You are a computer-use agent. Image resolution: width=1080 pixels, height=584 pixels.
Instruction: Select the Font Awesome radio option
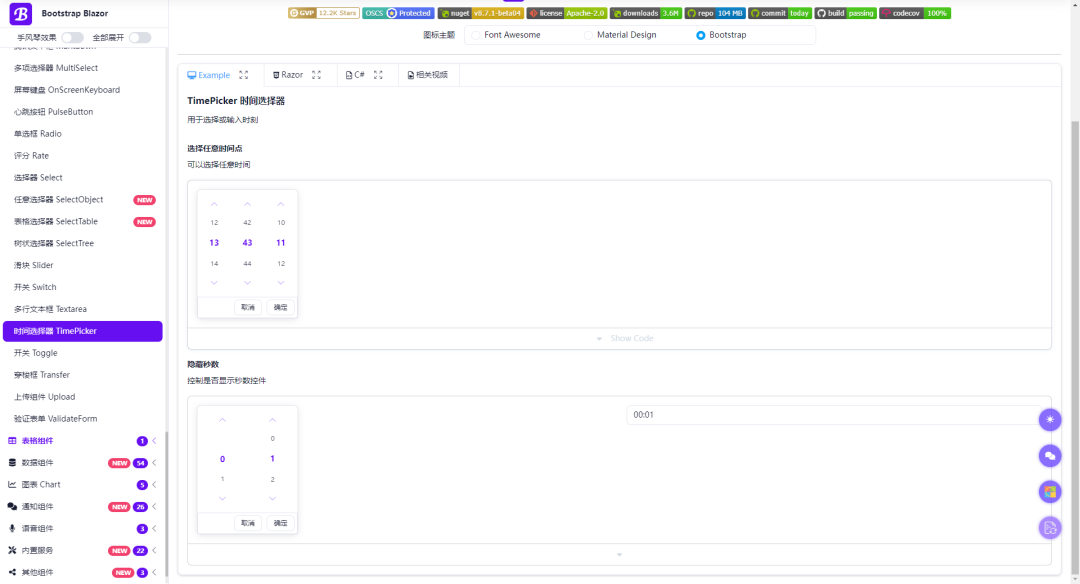pyautogui.click(x=477, y=35)
